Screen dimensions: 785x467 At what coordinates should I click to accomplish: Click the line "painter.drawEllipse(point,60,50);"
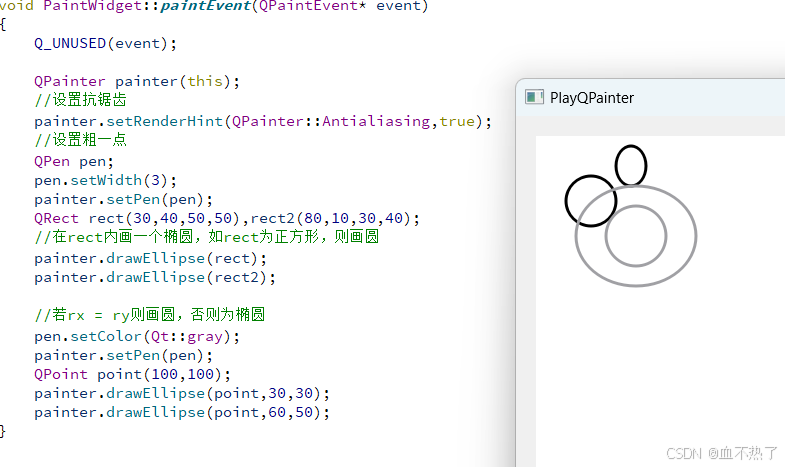[182, 412]
